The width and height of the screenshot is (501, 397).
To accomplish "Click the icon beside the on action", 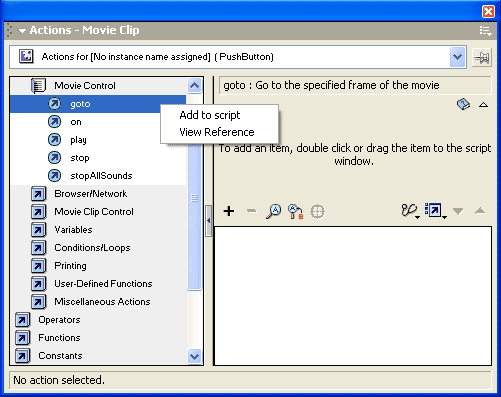I will [x=54, y=122].
